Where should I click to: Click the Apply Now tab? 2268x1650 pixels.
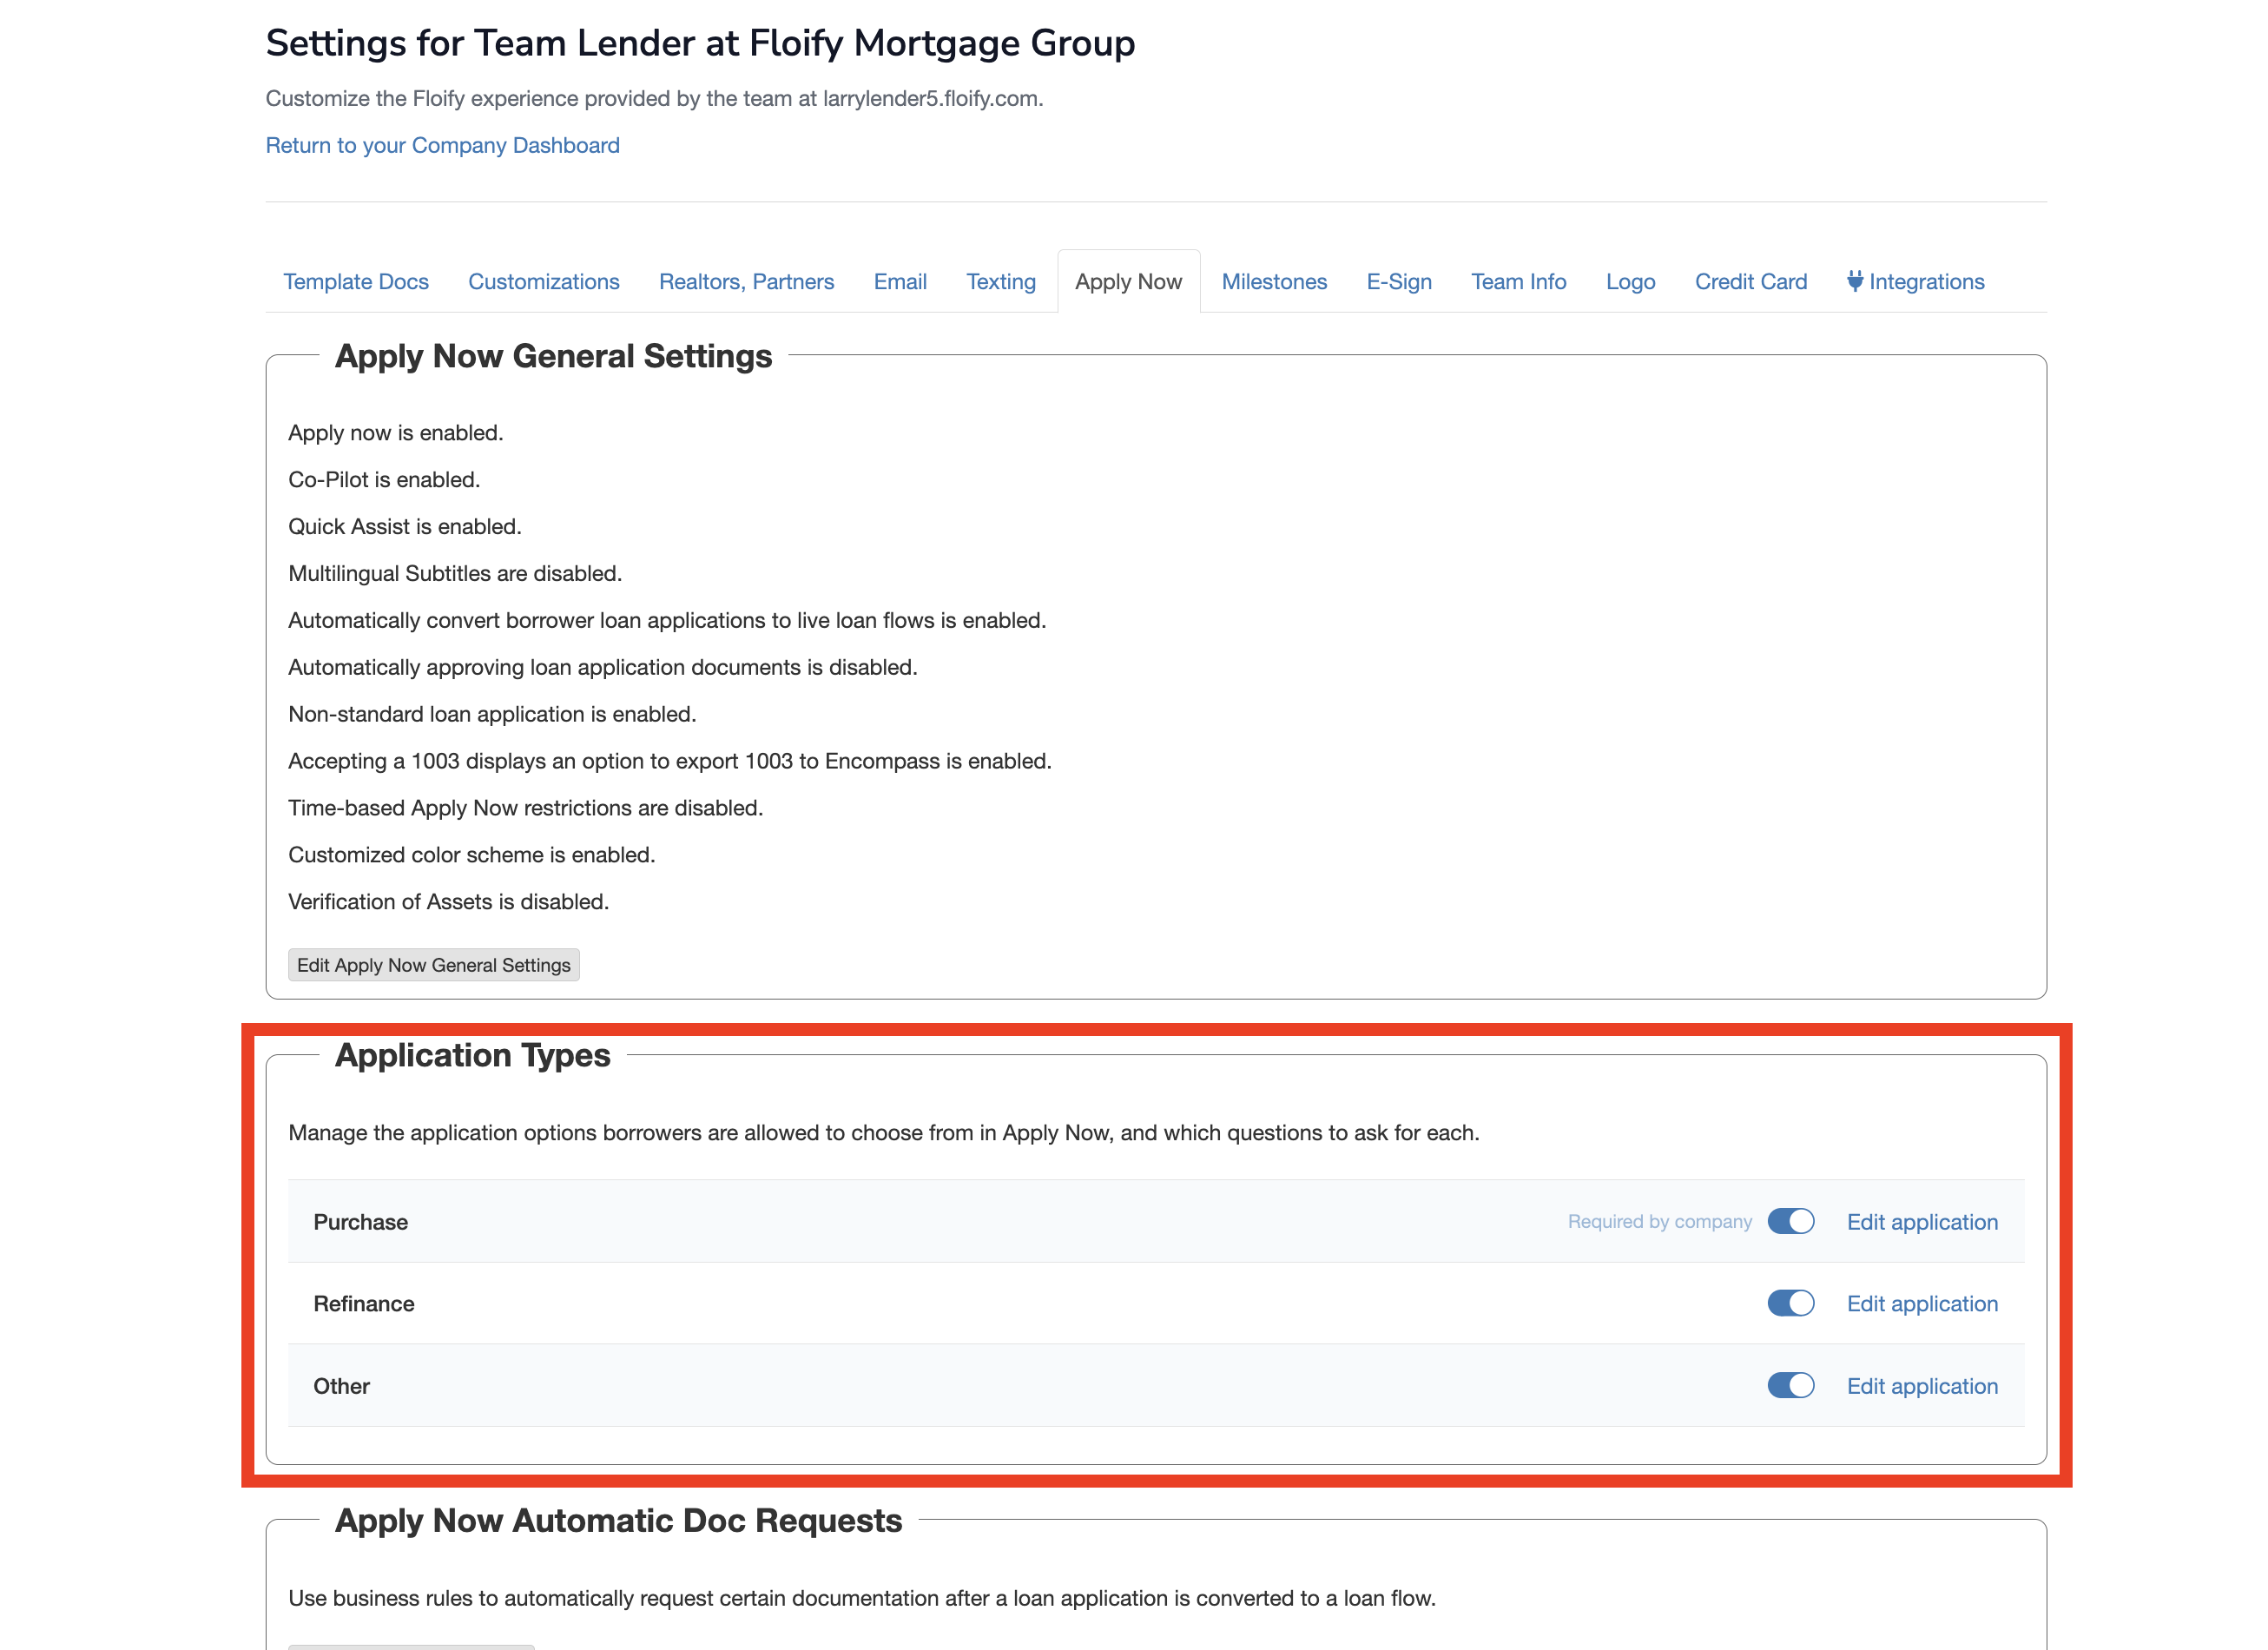coord(1128,282)
